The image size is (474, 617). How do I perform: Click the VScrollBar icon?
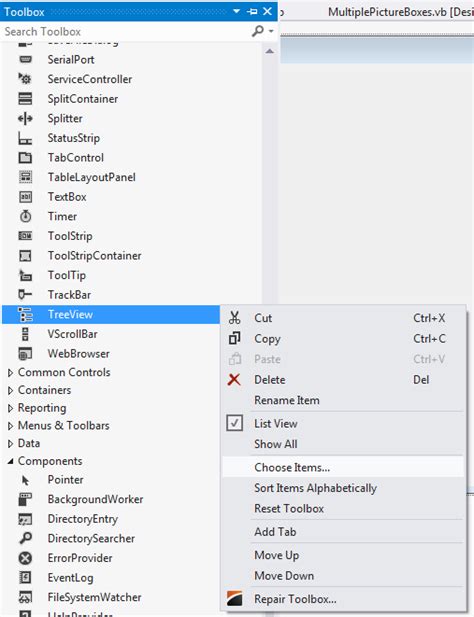pos(25,334)
